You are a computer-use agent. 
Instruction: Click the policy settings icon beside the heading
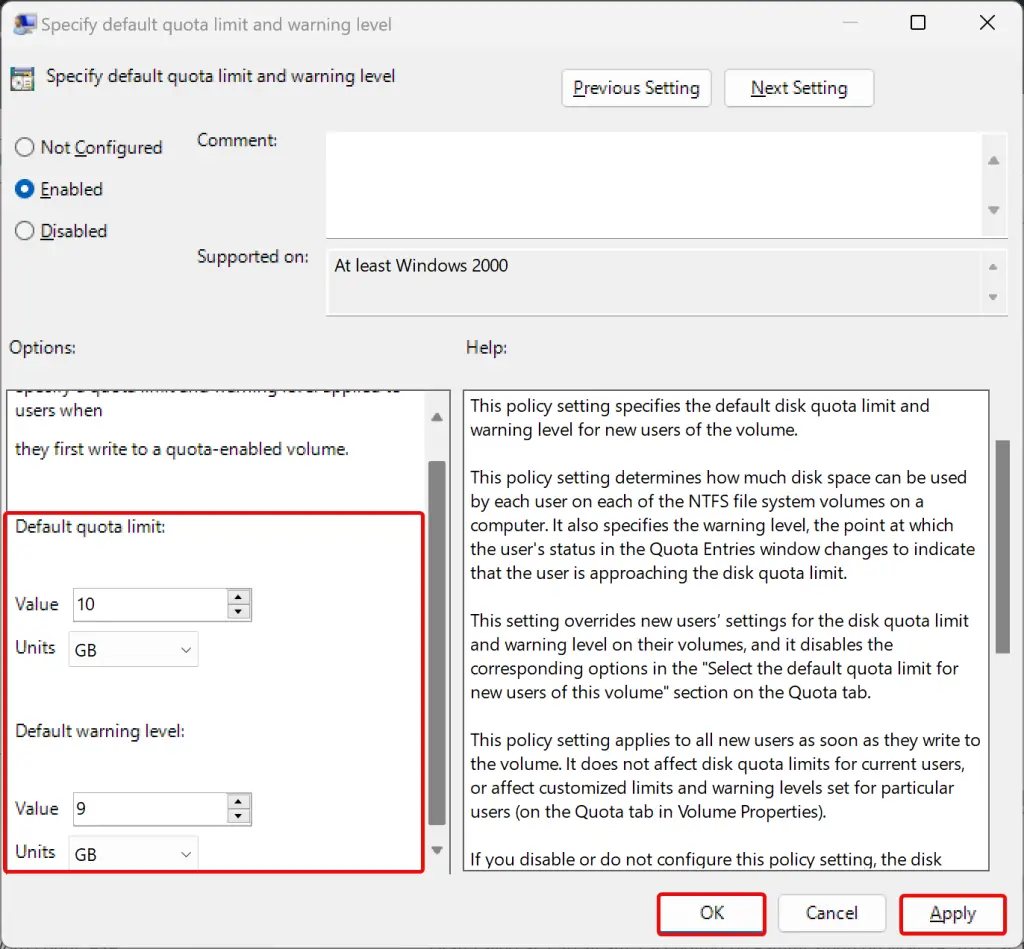coord(22,76)
